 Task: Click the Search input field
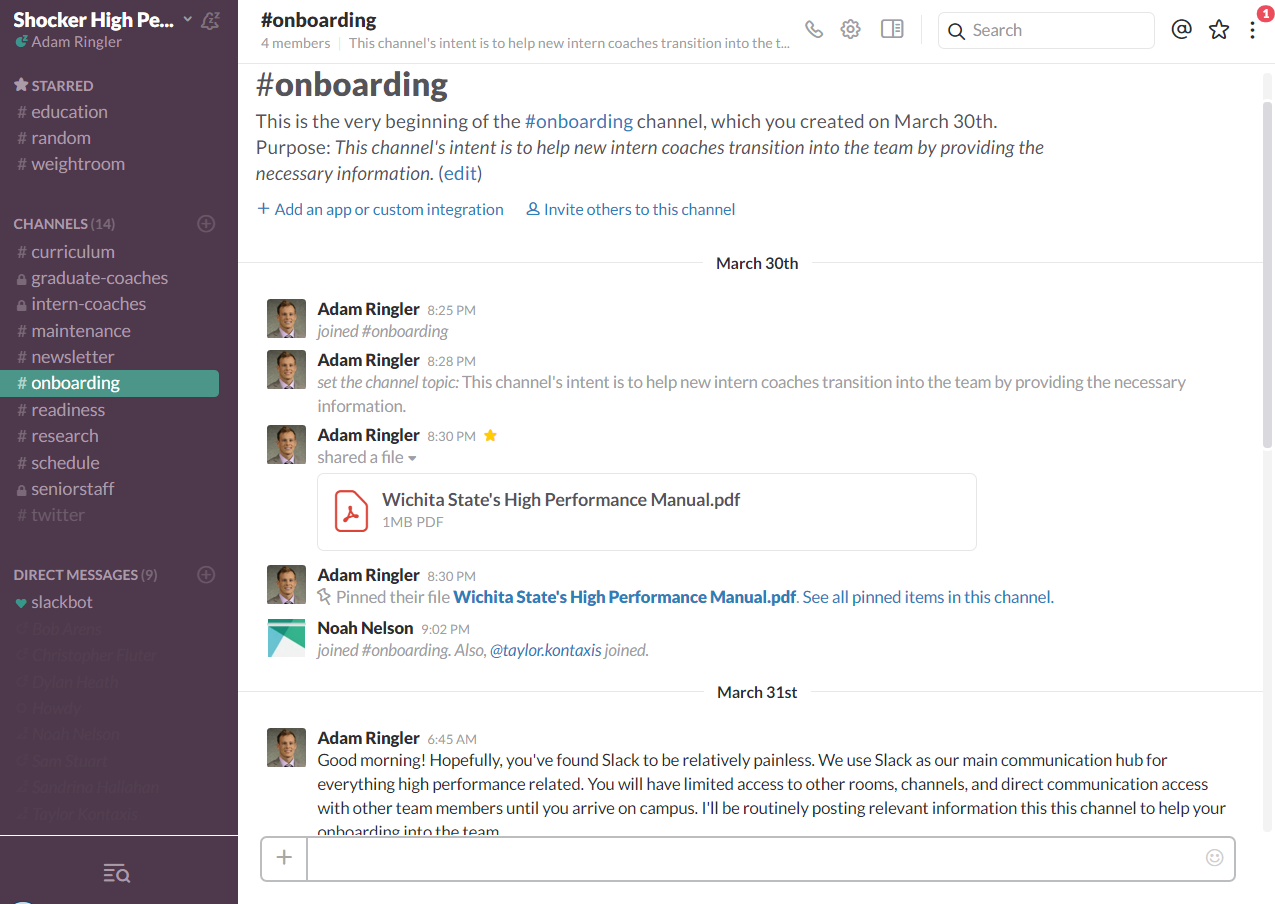coord(1046,30)
